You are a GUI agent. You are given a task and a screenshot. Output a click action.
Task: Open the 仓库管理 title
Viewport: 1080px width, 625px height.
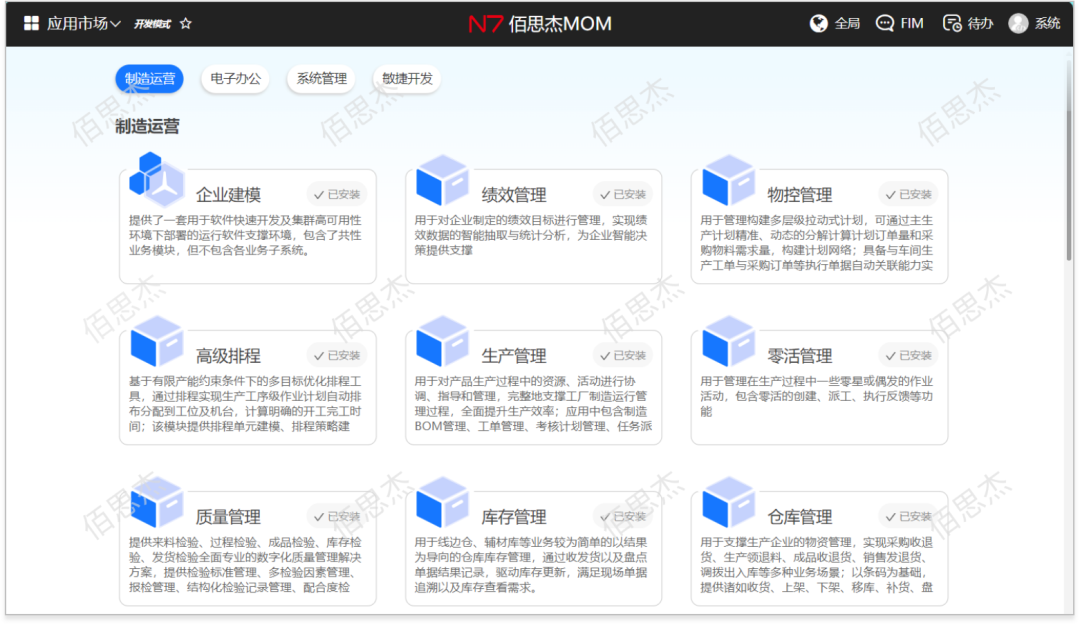[800, 517]
